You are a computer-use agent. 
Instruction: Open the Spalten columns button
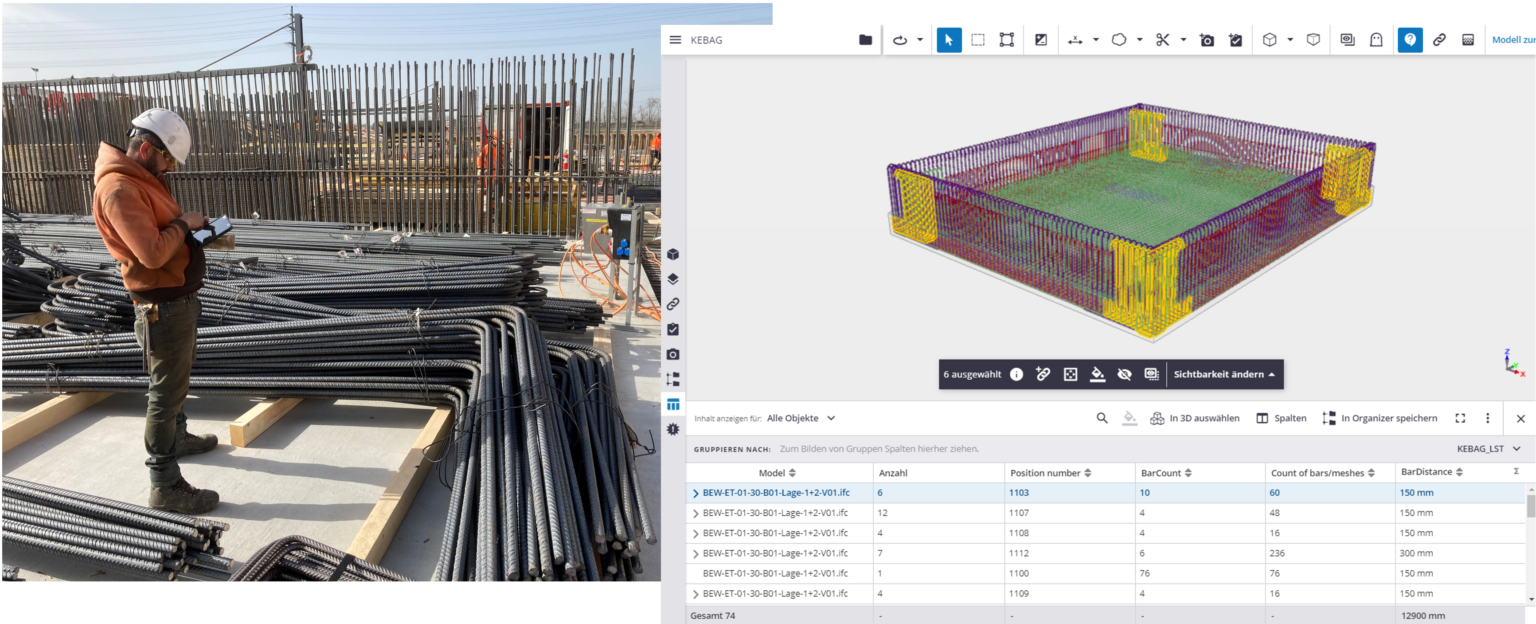(1281, 418)
